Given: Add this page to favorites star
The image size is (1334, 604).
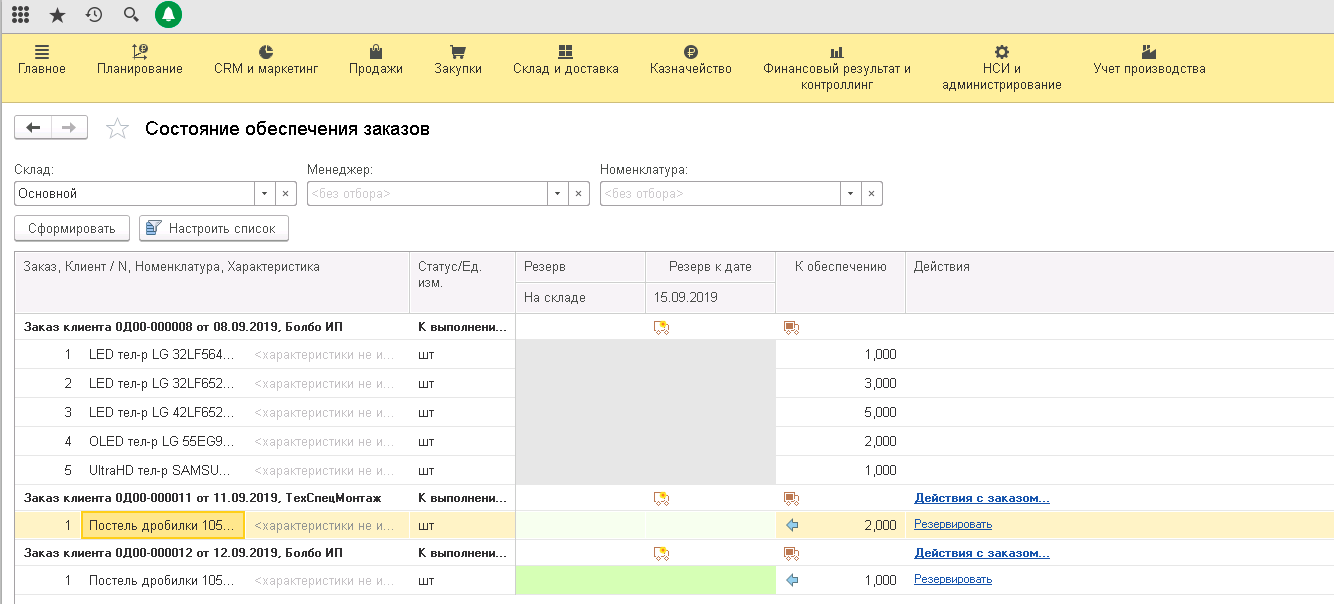Looking at the screenshot, I should click(x=118, y=129).
